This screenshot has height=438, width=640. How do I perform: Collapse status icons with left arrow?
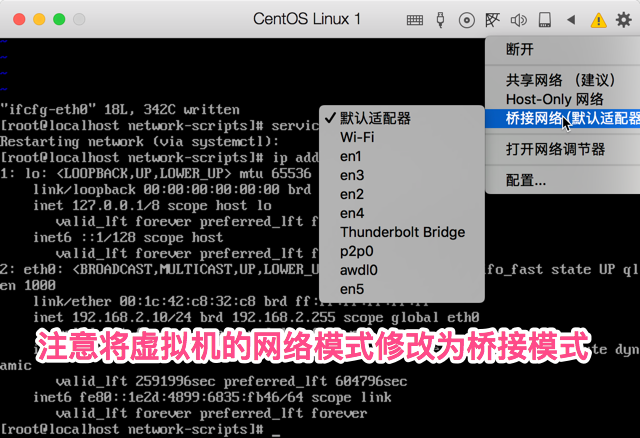click(571, 20)
